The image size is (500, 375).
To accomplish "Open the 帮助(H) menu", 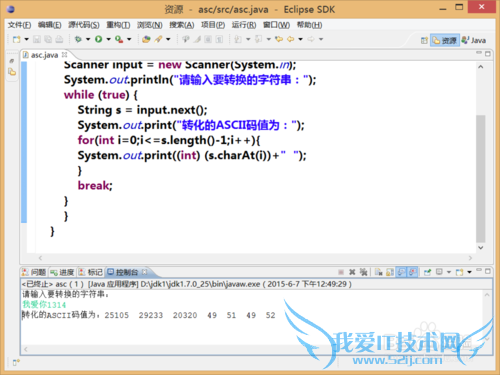I will click(x=309, y=25).
